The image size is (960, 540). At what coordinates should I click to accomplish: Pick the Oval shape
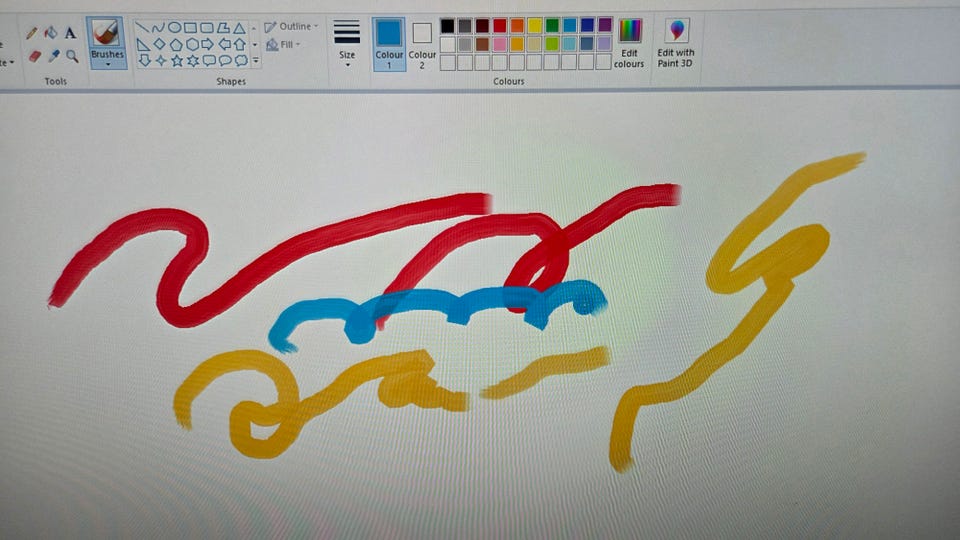point(174,28)
